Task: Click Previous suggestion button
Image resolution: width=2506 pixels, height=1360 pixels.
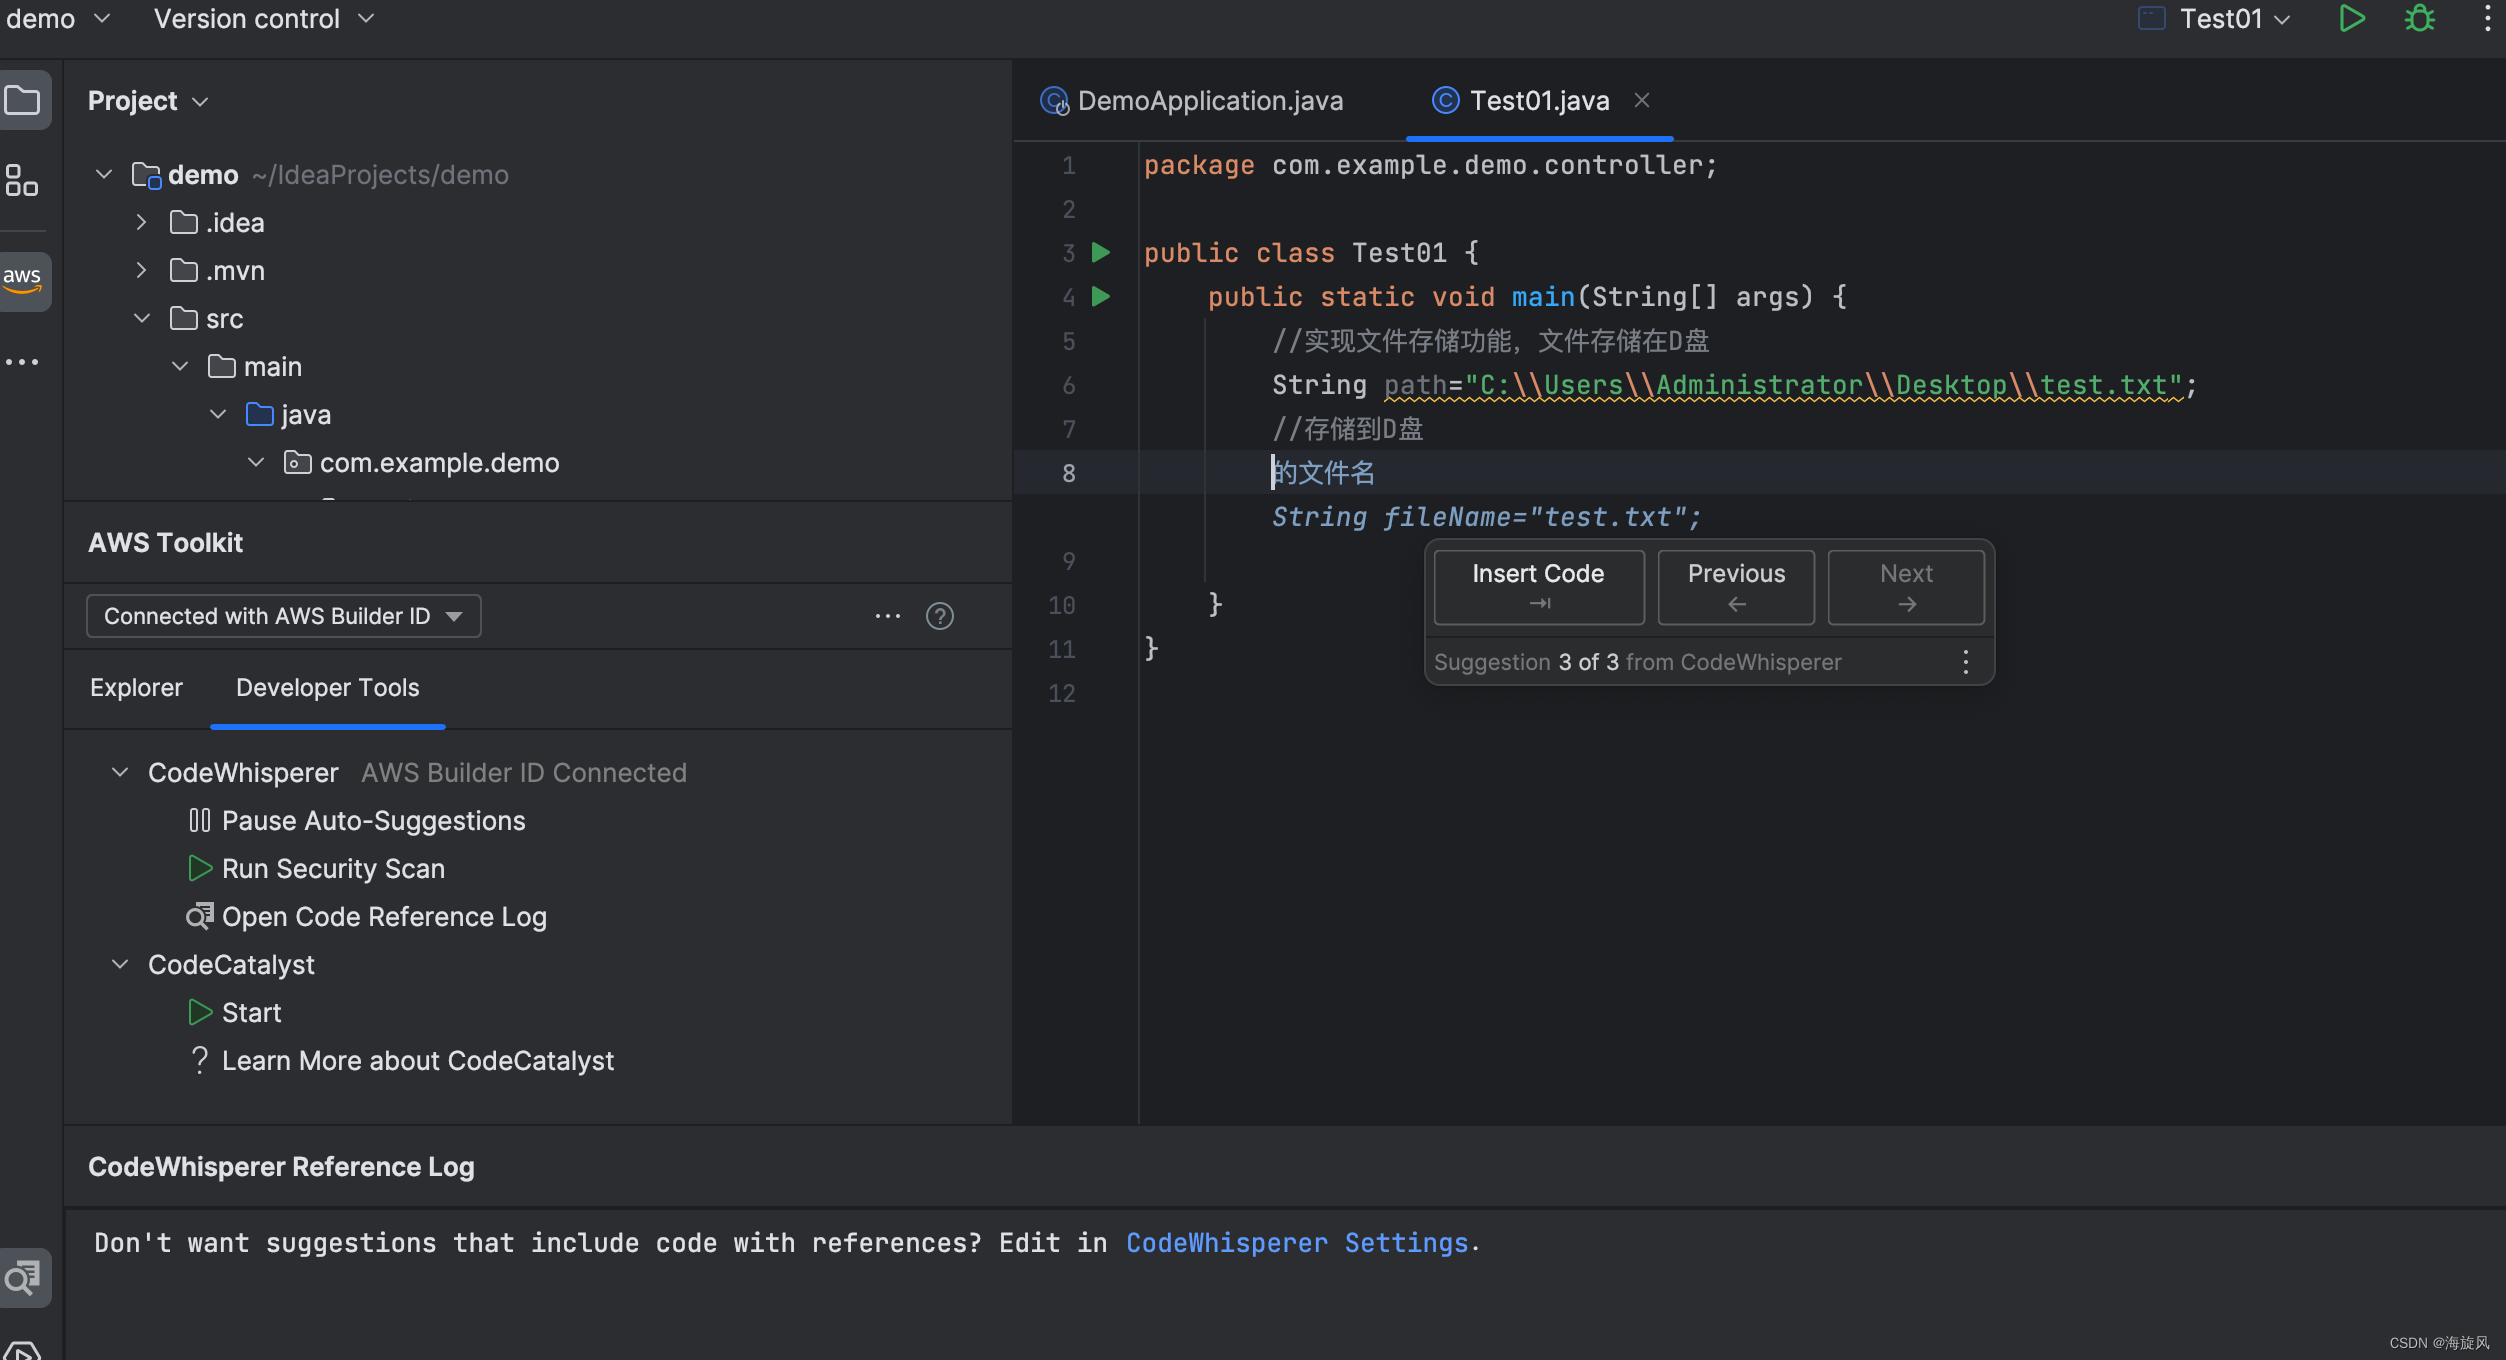Action: 1736,588
